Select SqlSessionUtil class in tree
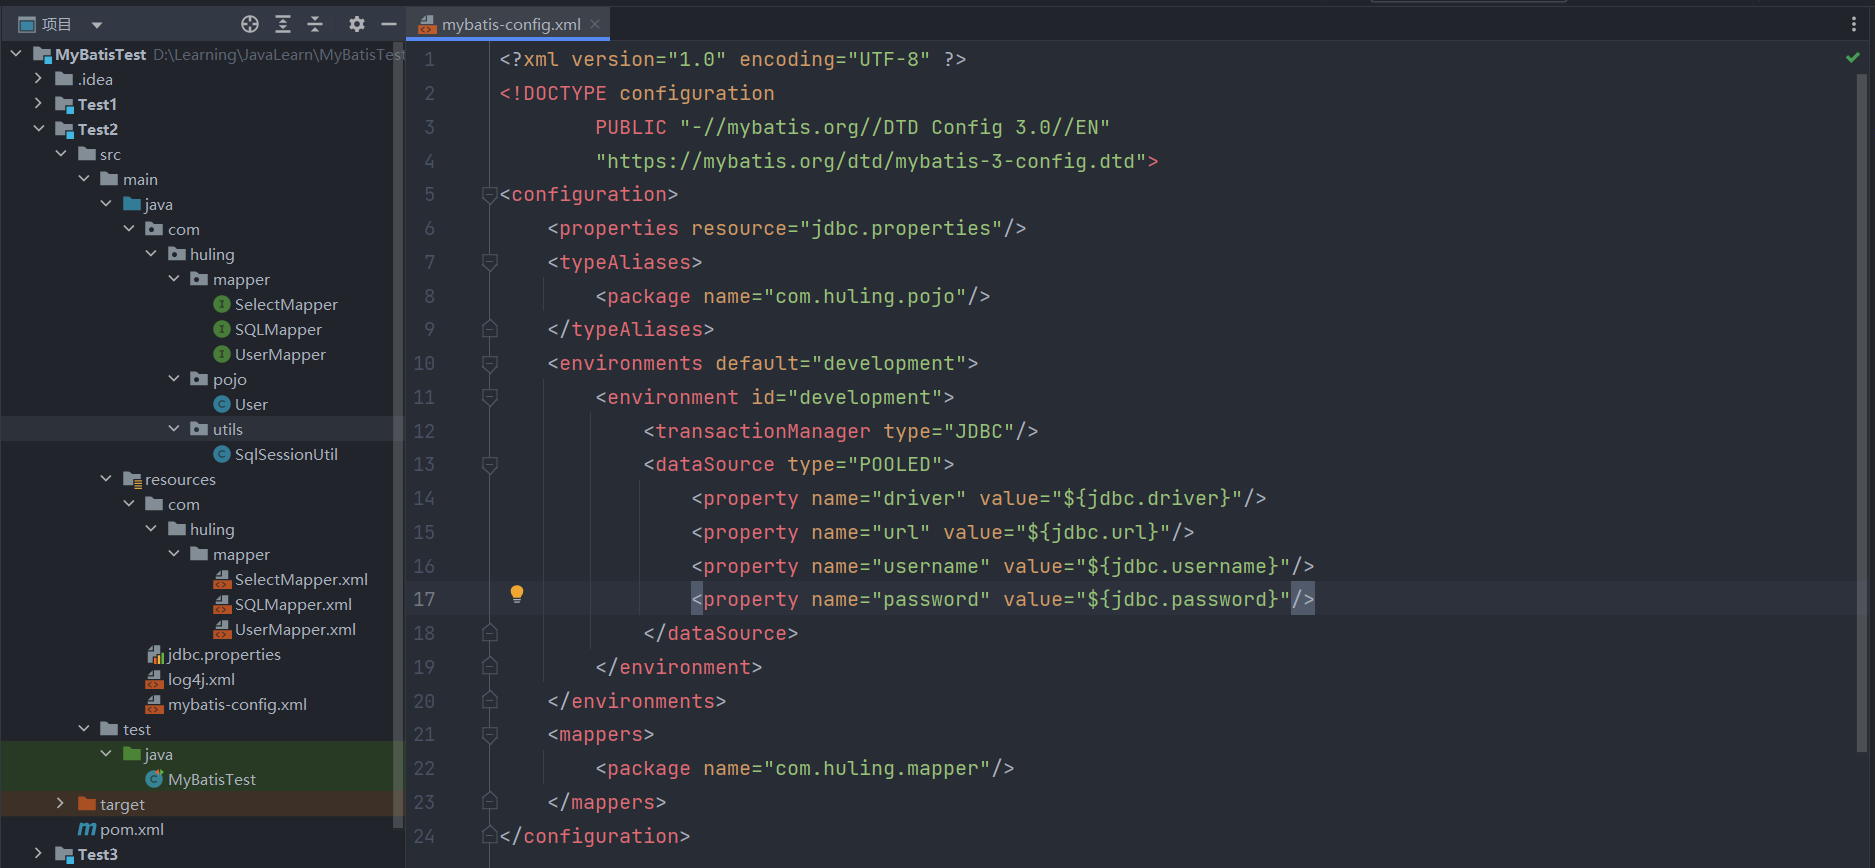 (286, 454)
